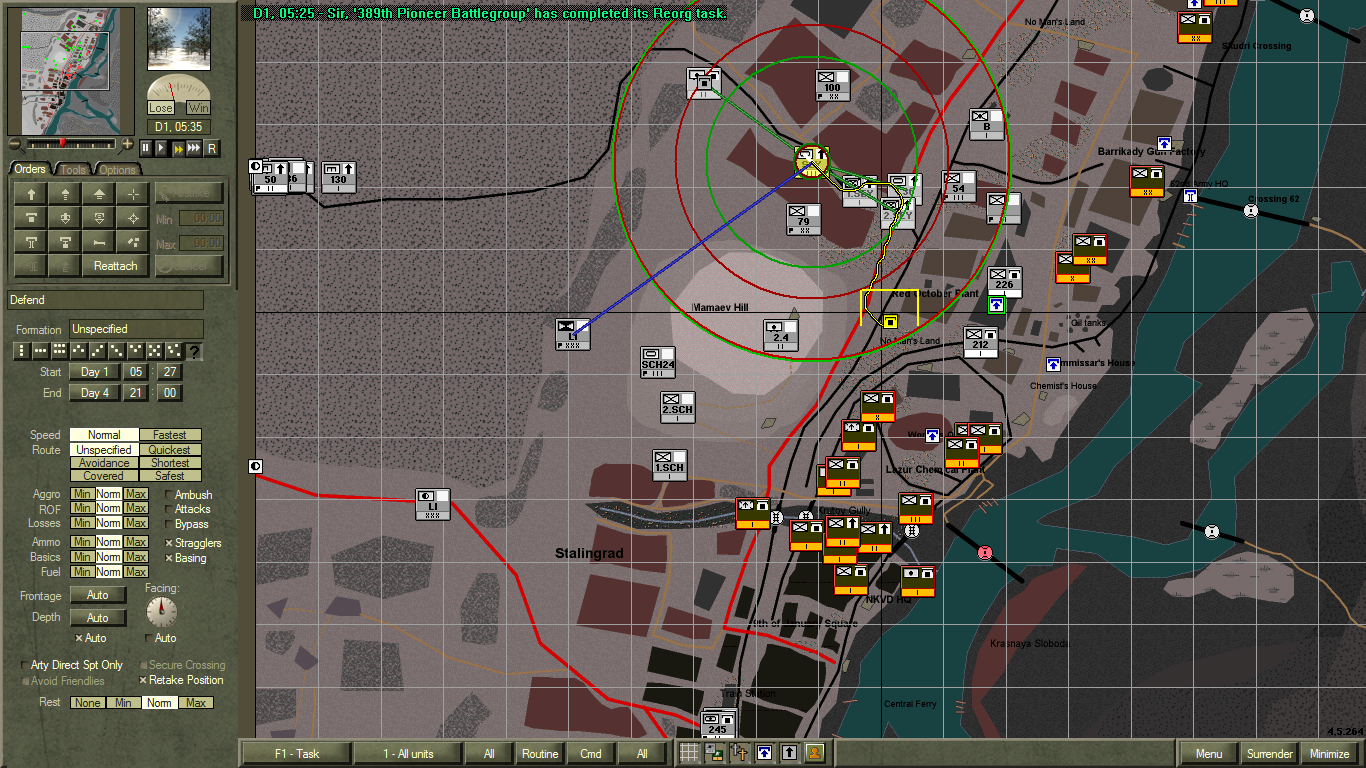This screenshot has height=768, width=1366.
Task: Pick the column formation vertical dots icon
Action: [22, 351]
